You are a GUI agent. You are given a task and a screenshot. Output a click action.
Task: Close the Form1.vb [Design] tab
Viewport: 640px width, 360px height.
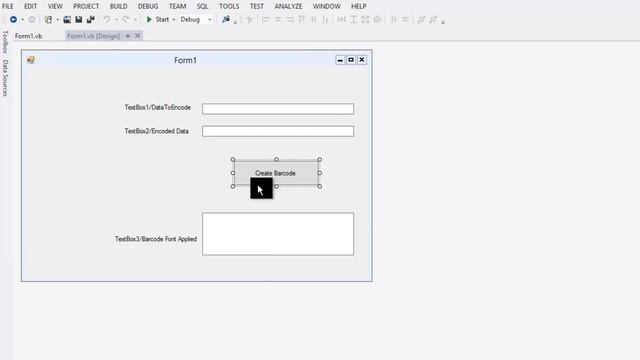point(138,36)
